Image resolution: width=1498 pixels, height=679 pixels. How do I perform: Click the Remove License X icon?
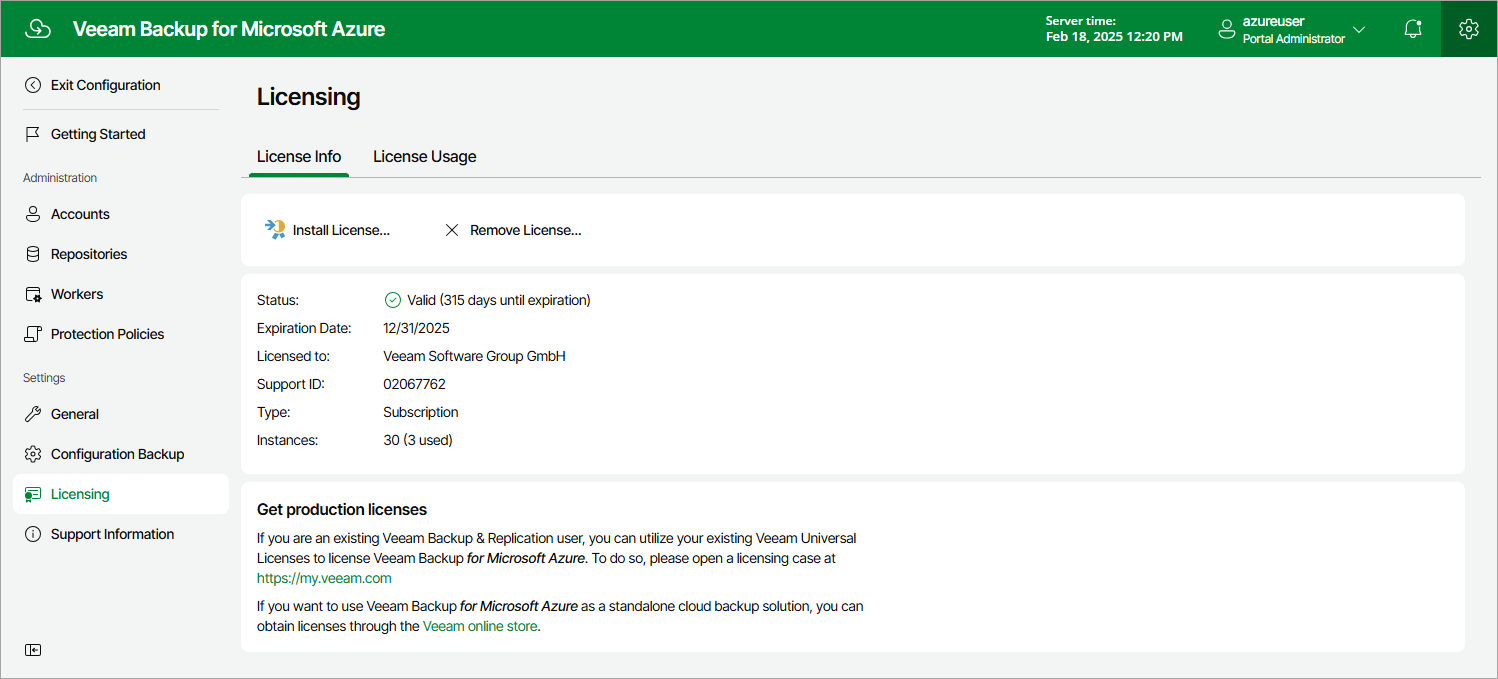point(452,230)
